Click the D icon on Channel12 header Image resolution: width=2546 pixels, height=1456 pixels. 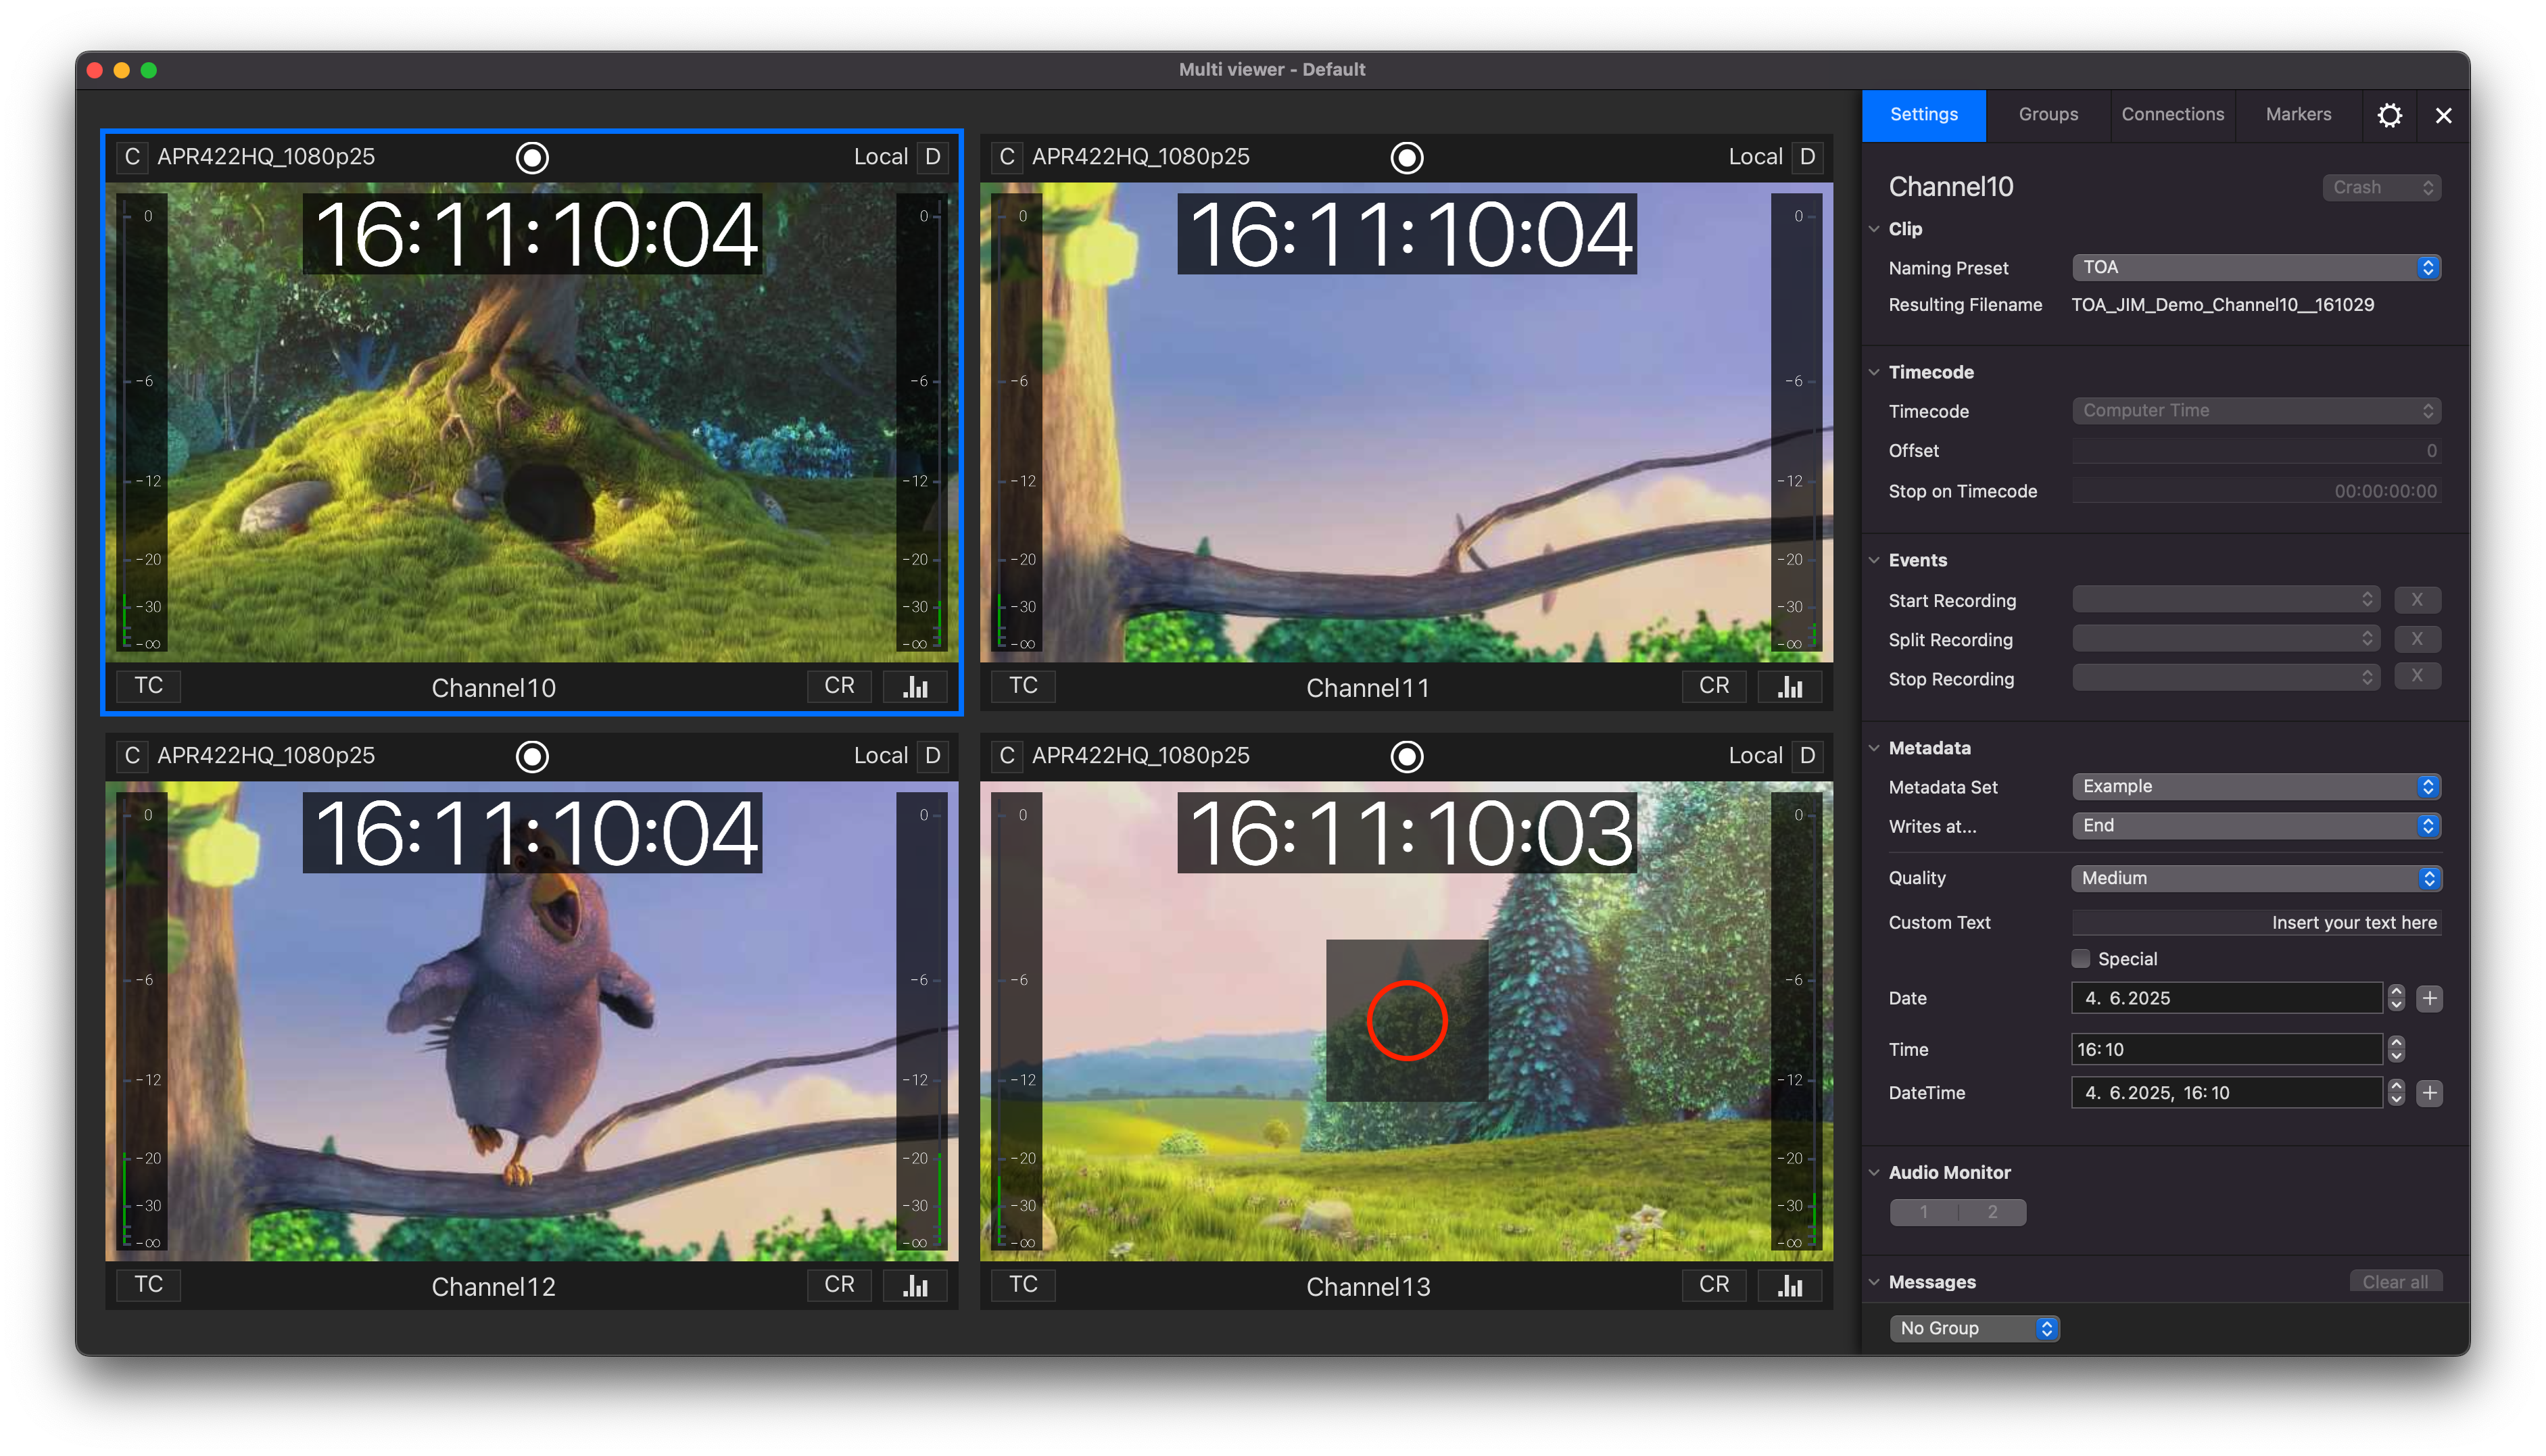(932, 756)
